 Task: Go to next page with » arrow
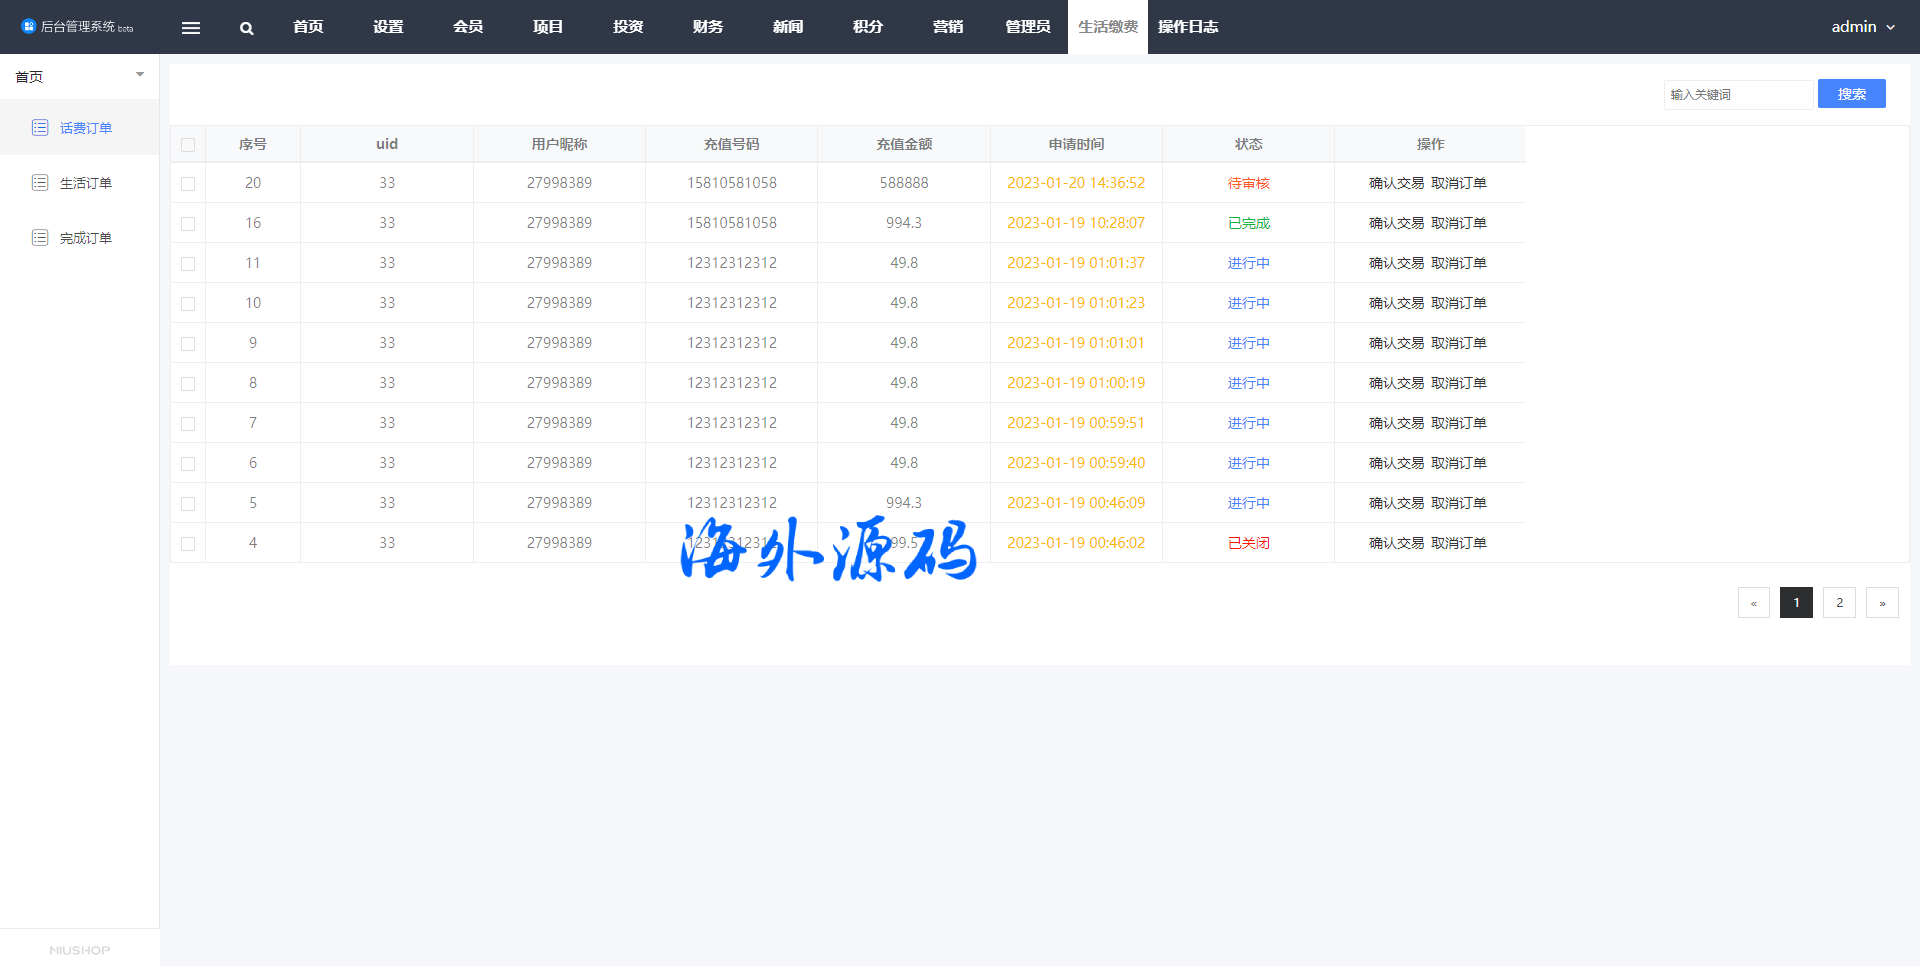pos(1881,603)
